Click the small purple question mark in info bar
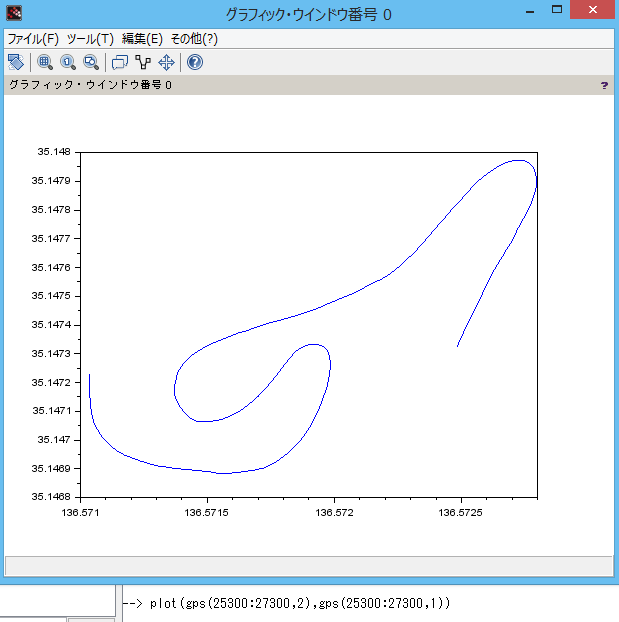Screen dimensions: 619x622 tap(604, 85)
